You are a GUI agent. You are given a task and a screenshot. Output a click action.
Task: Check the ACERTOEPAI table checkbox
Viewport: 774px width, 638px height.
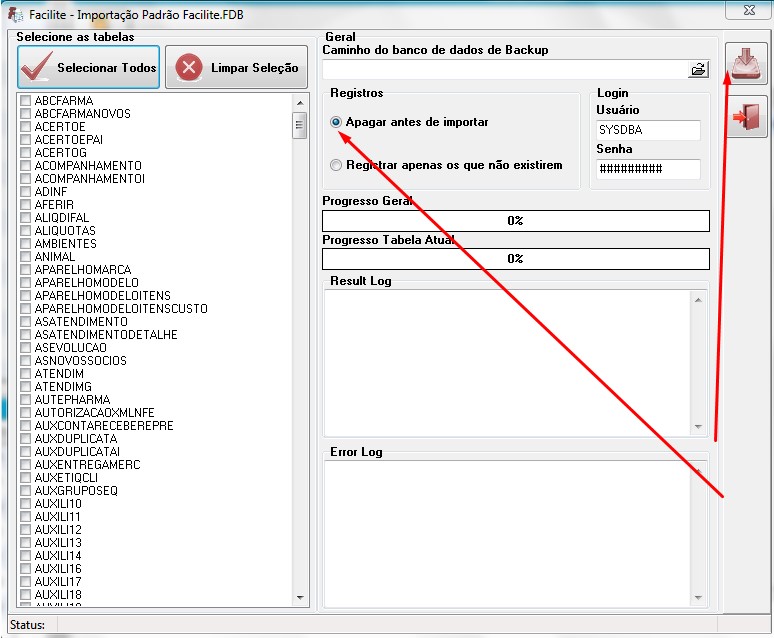tap(25, 140)
